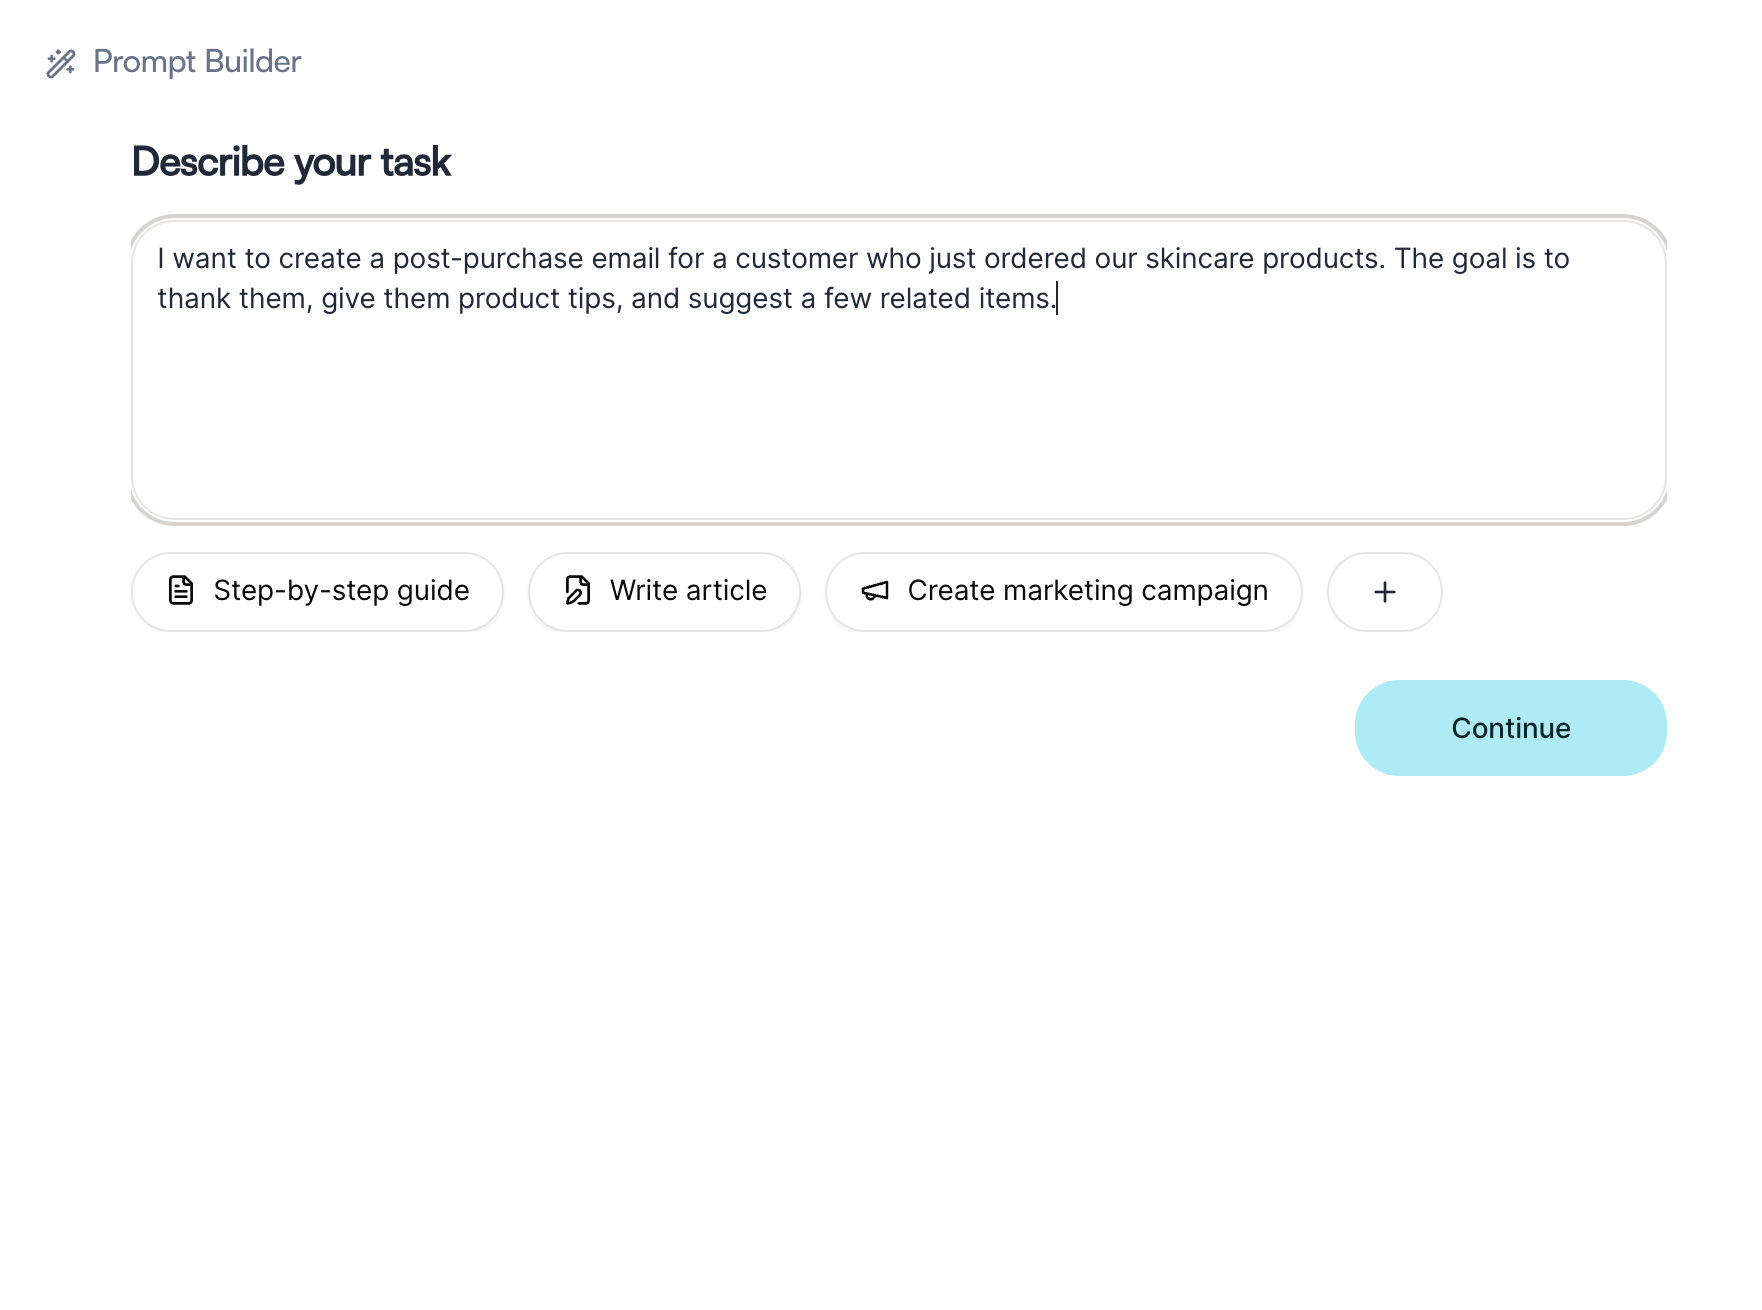Pick the Create marketing campaign label
Image resolution: width=1762 pixels, height=1310 pixels.
[x=1087, y=591]
